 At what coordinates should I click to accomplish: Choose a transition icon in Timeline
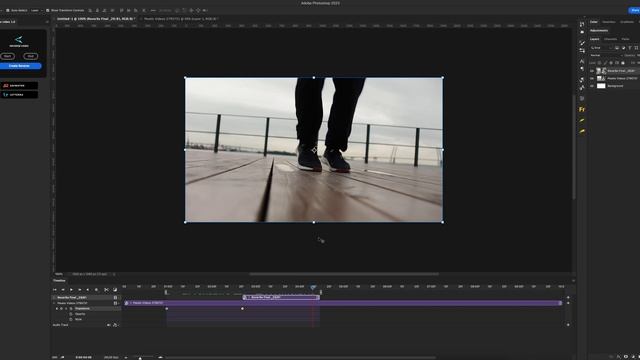point(115,290)
